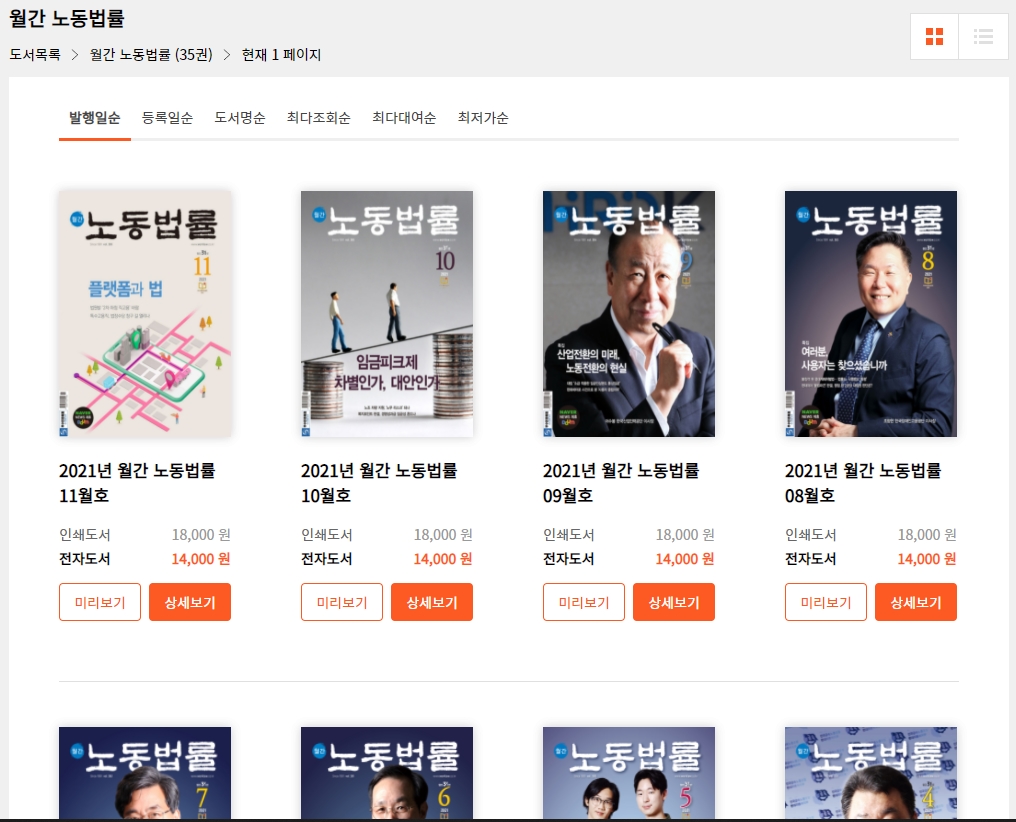This screenshot has height=822, width=1016.
Task: Click the 10월호 전자도서 label
Action: 327,559
